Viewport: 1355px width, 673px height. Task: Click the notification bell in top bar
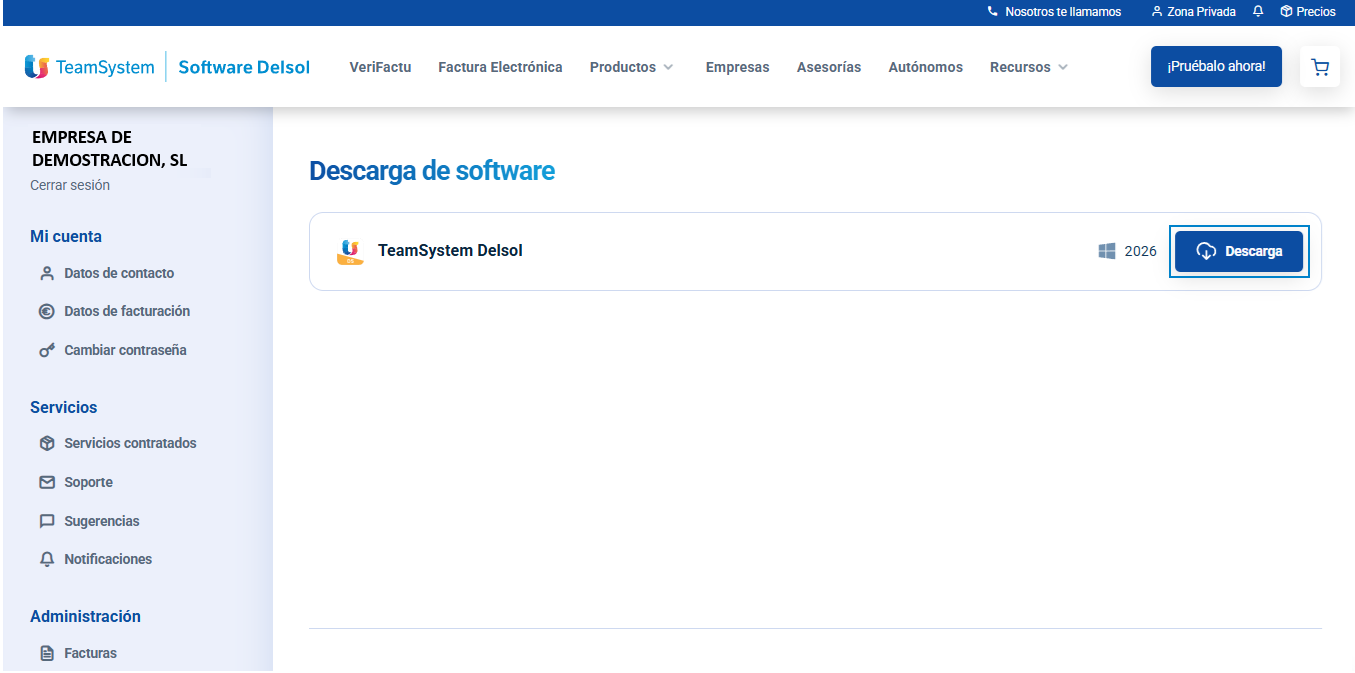pos(1258,12)
